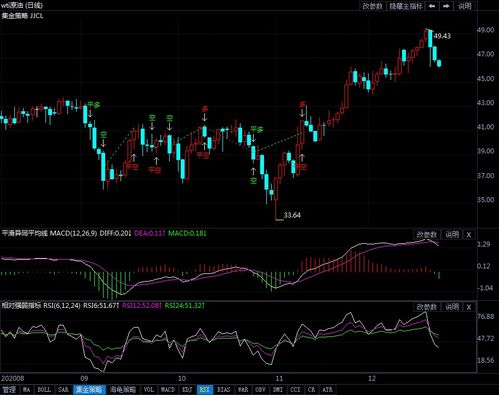499x395 pixels.
Task: Click the DEA:0.11 value text
Action: point(149,233)
